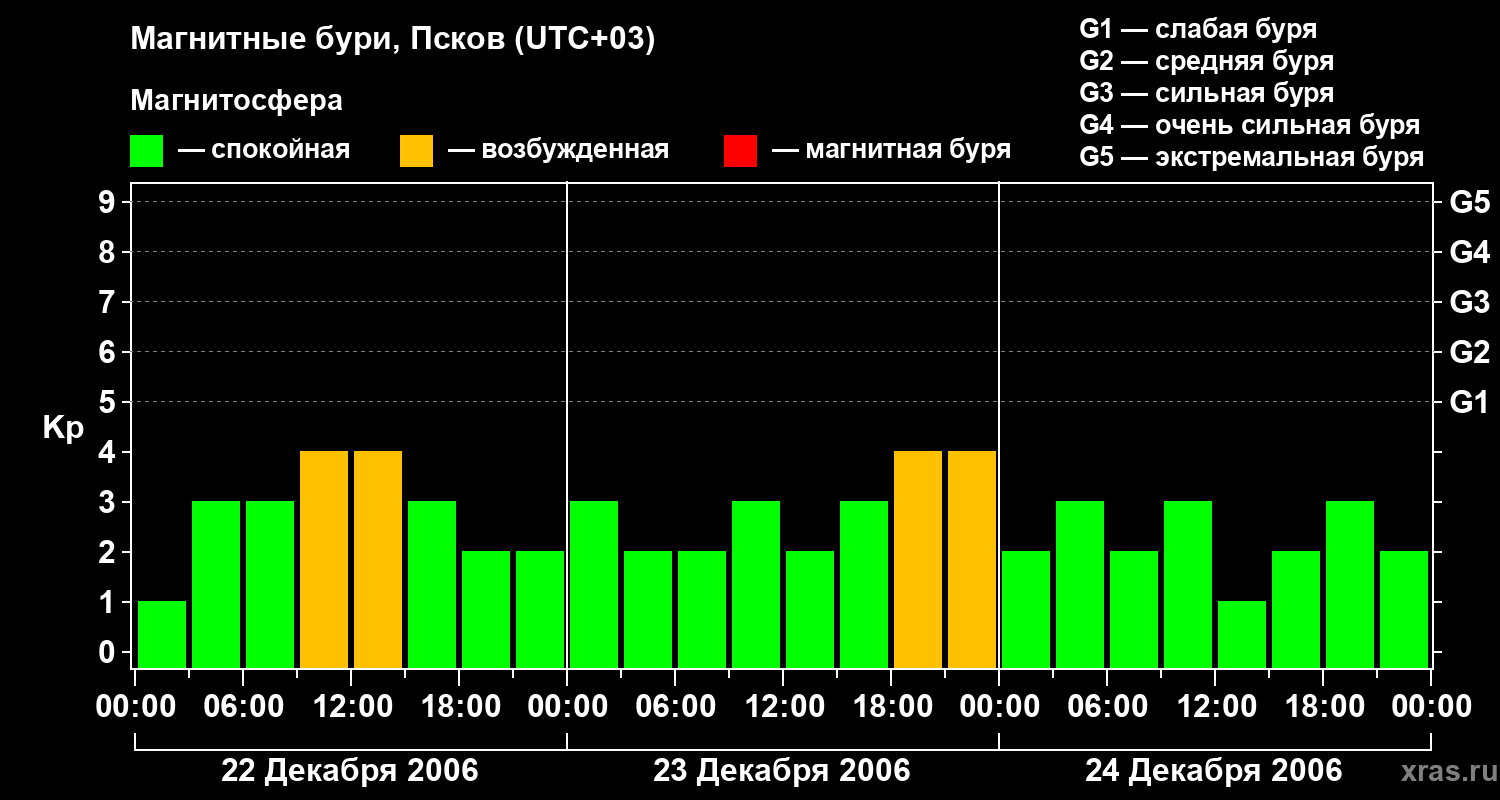Image resolution: width=1500 pixels, height=800 pixels.
Task: Click the '06:00' time label for 23 Декабря
Action: [x=675, y=707]
